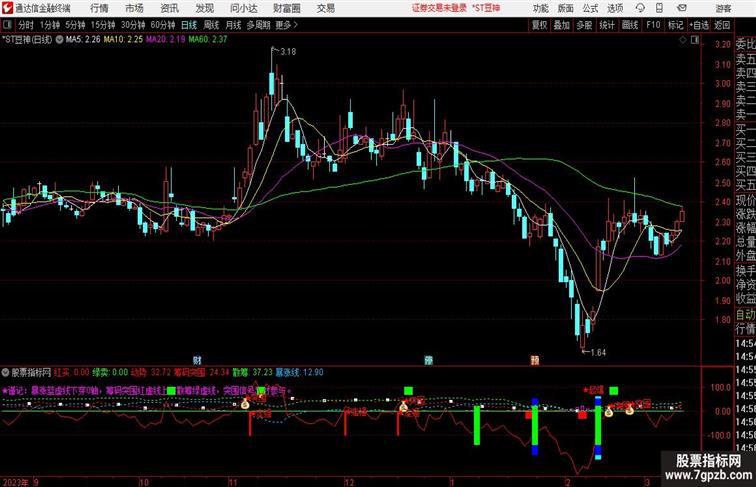
Task: Expand dropdown arrow beside 股票指标网 indicator
Action: pos(5,372)
